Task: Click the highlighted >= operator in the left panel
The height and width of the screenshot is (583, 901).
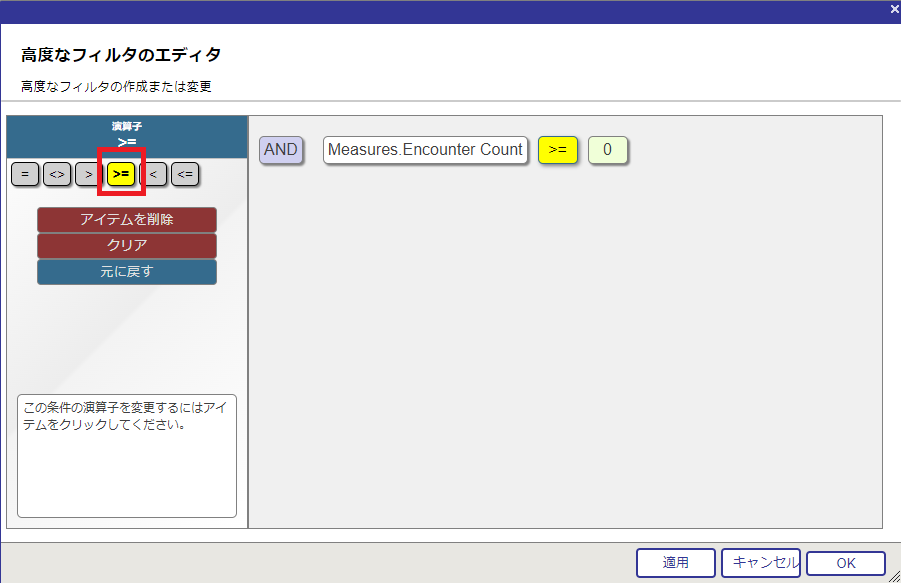Action: tap(121, 174)
